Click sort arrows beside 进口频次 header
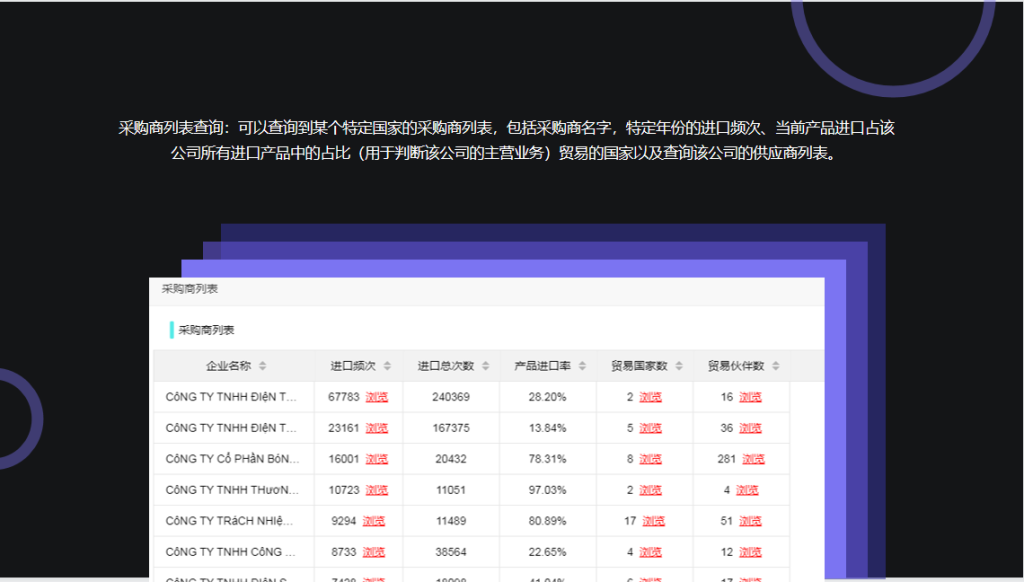 click(x=387, y=366)
